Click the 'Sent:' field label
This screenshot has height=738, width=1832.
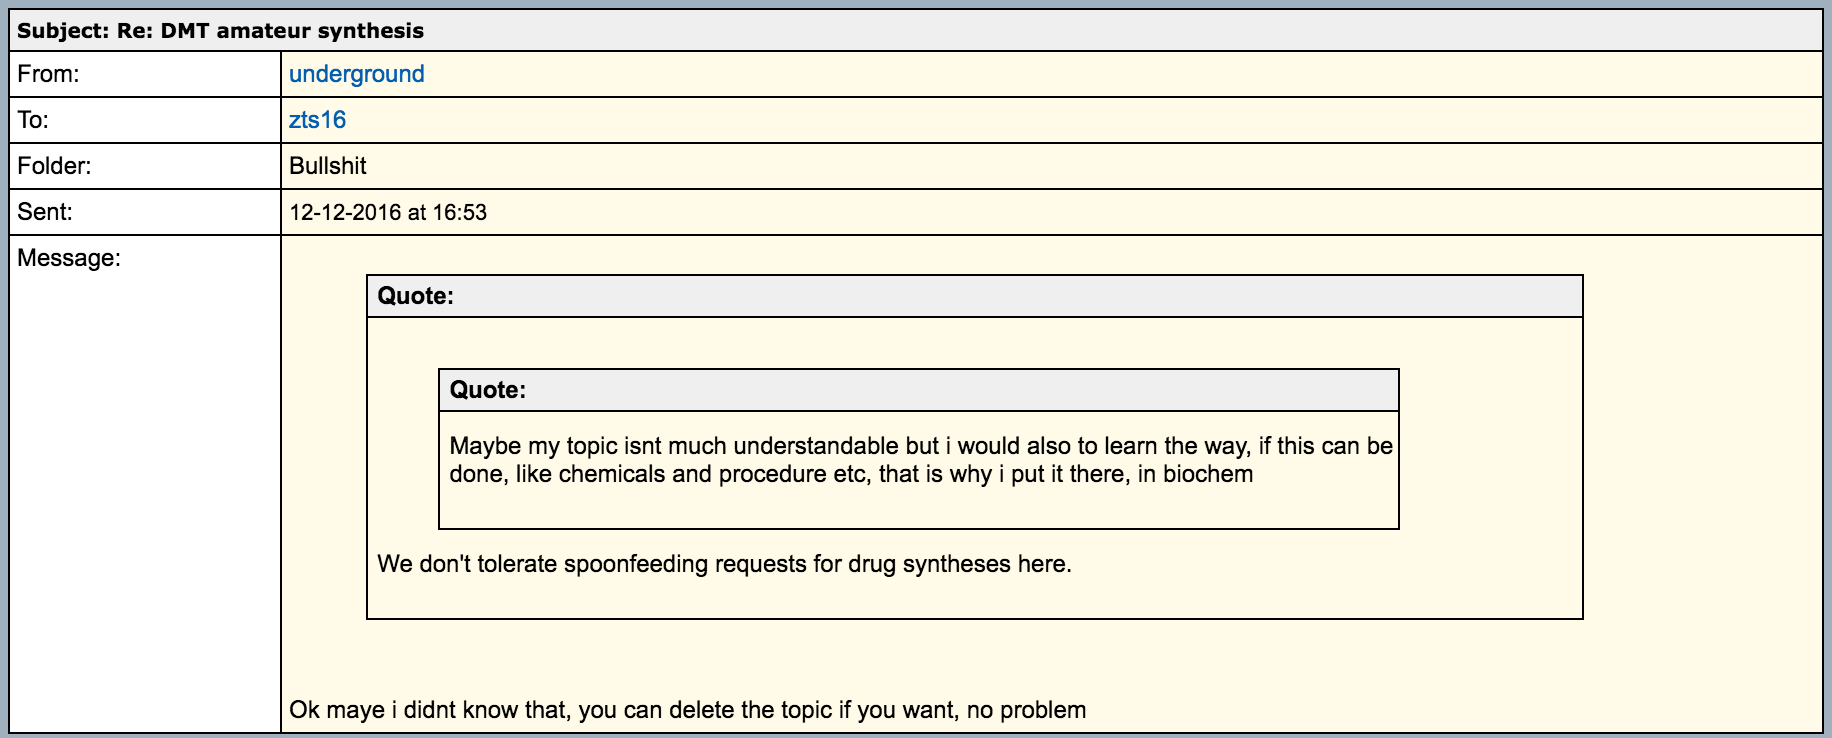click(45, 212)
